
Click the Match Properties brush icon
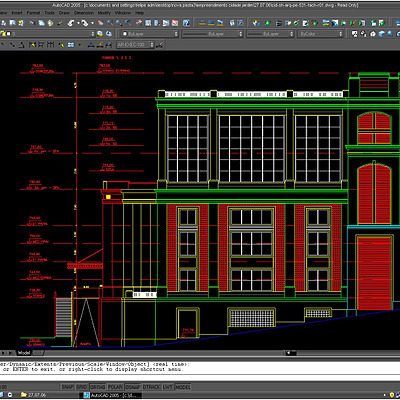click(60, 23)
